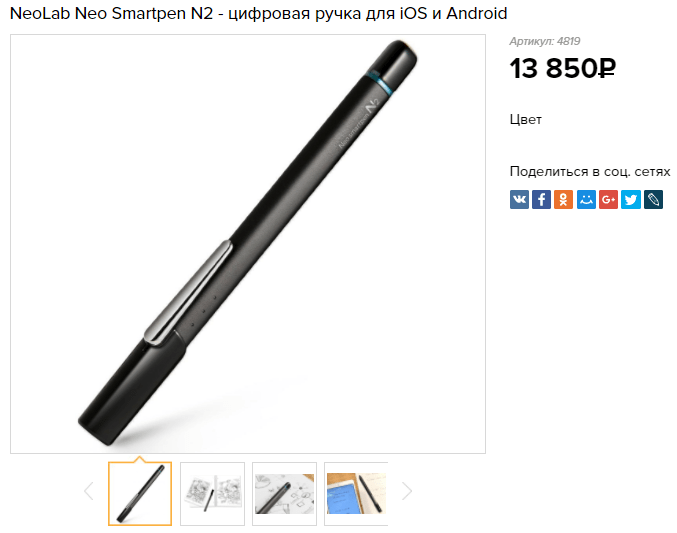The image size is (677, 533).
Task: Show previous thumbnails with left arrow
Action: click(89, 491)
